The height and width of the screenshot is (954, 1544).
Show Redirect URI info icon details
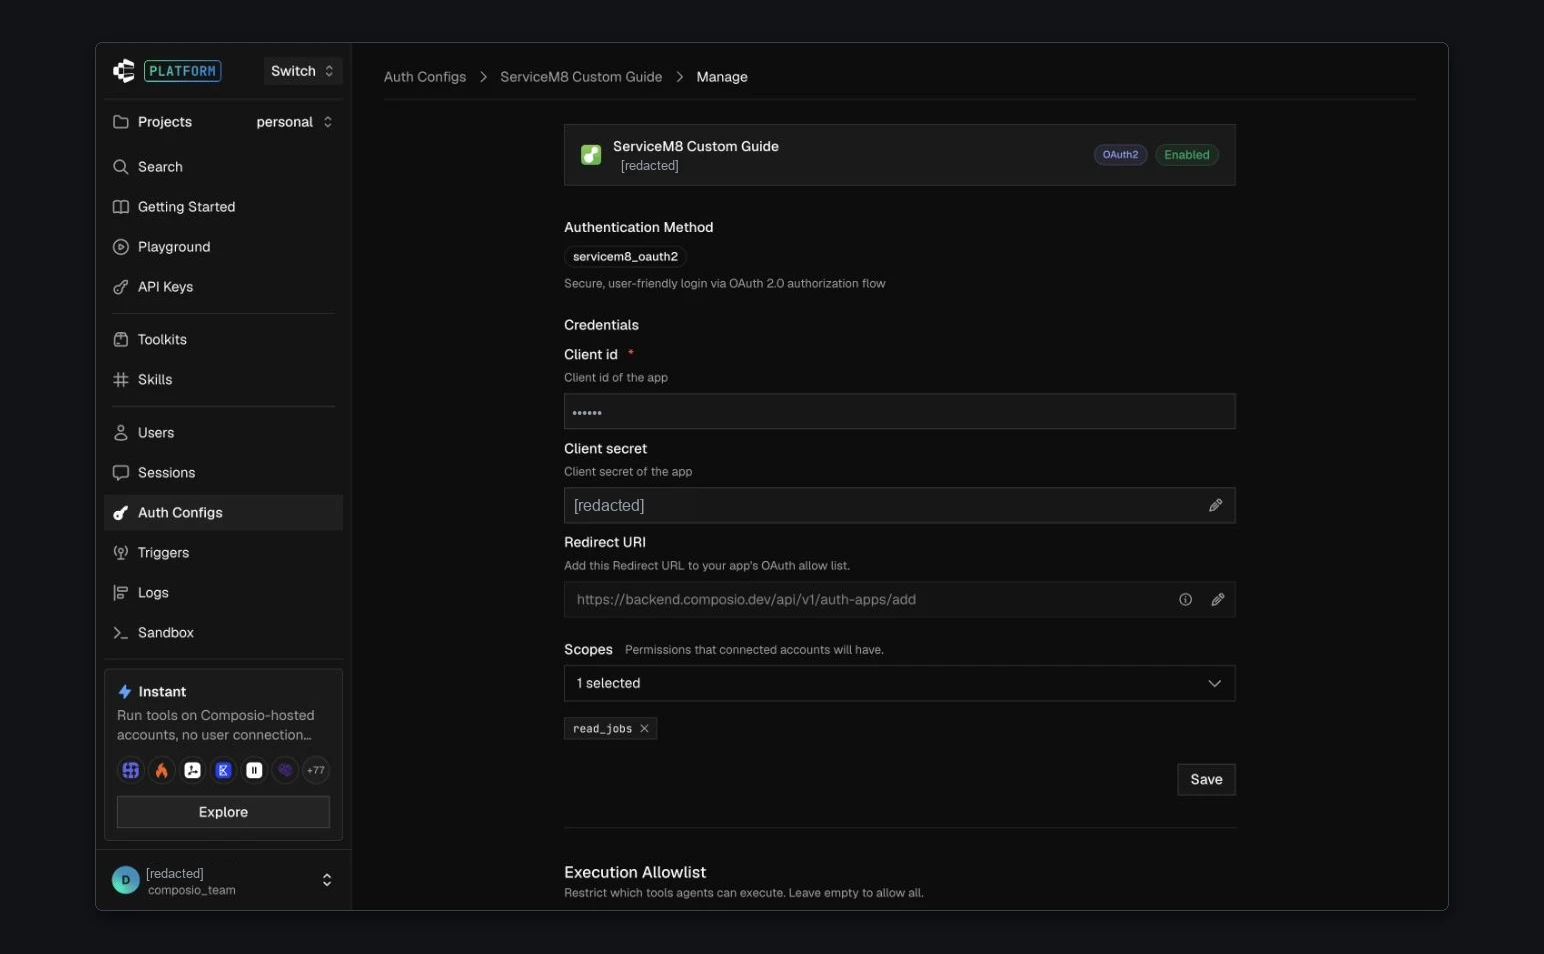pyautogui.click(x=1185, y=600)
